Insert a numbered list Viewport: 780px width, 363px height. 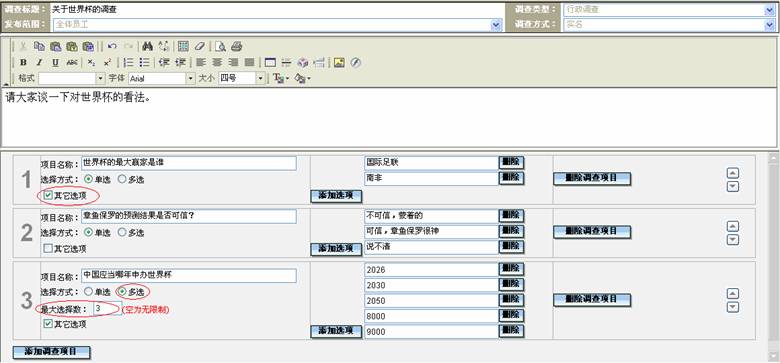click(128, 63)
